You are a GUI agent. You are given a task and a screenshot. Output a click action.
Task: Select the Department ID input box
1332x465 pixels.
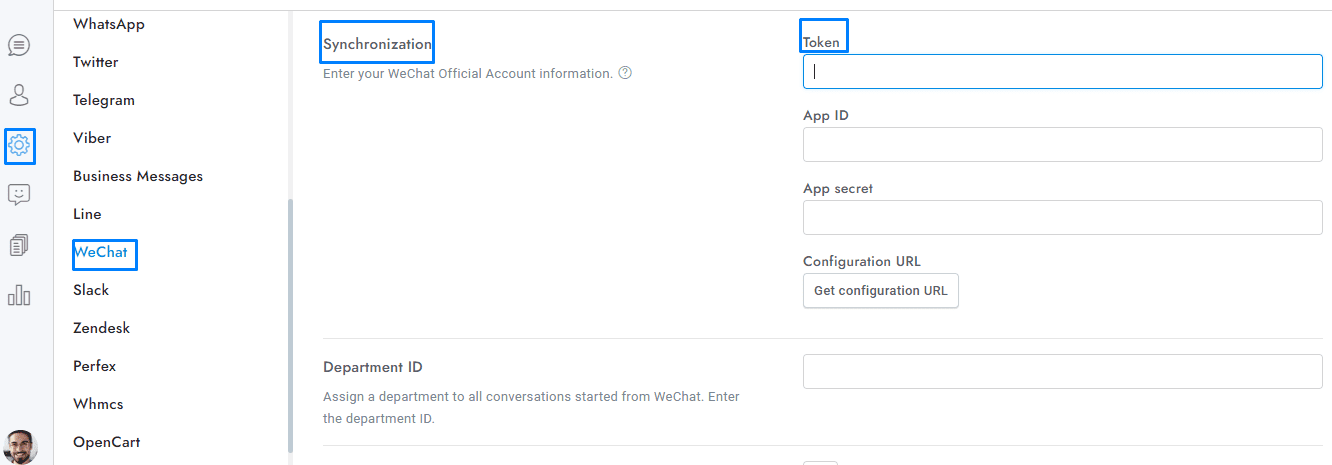(x=1062, y=371)
